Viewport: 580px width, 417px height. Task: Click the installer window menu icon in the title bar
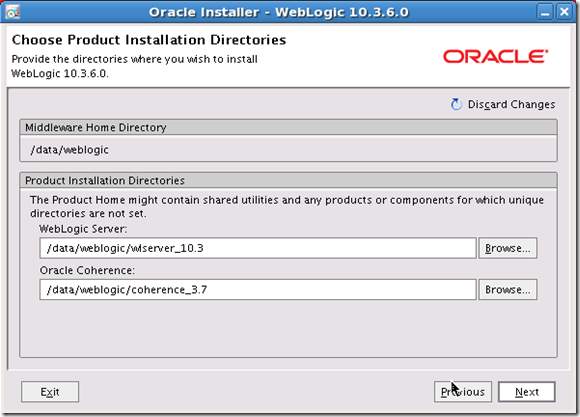click(x=13, y=12)
